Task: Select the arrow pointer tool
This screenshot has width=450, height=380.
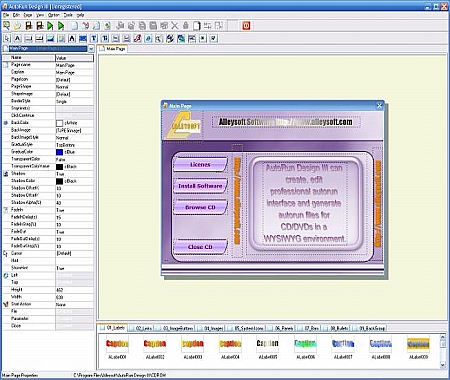Action: [7, 39]
